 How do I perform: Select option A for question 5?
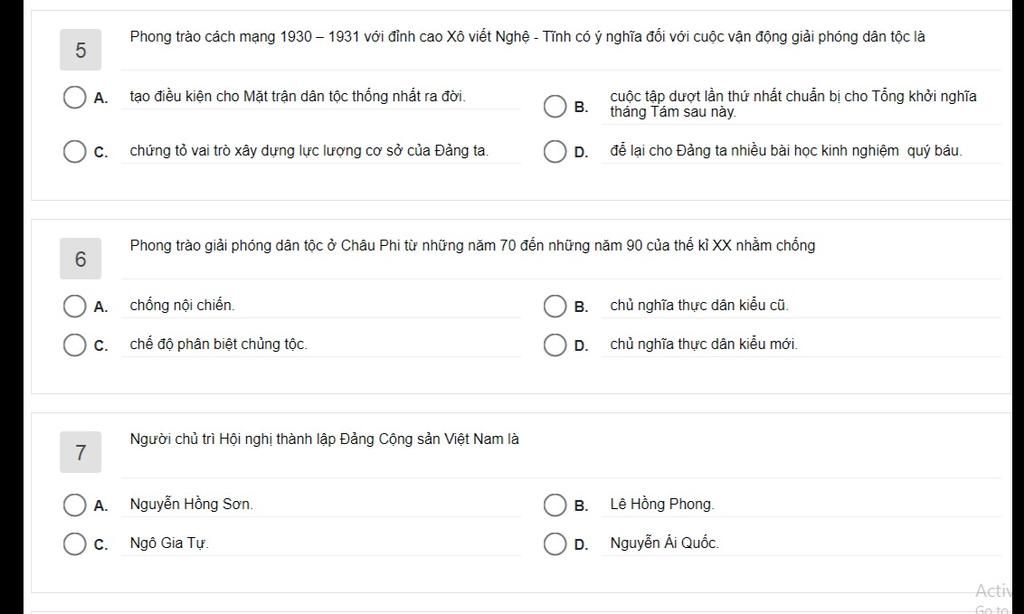74,97
